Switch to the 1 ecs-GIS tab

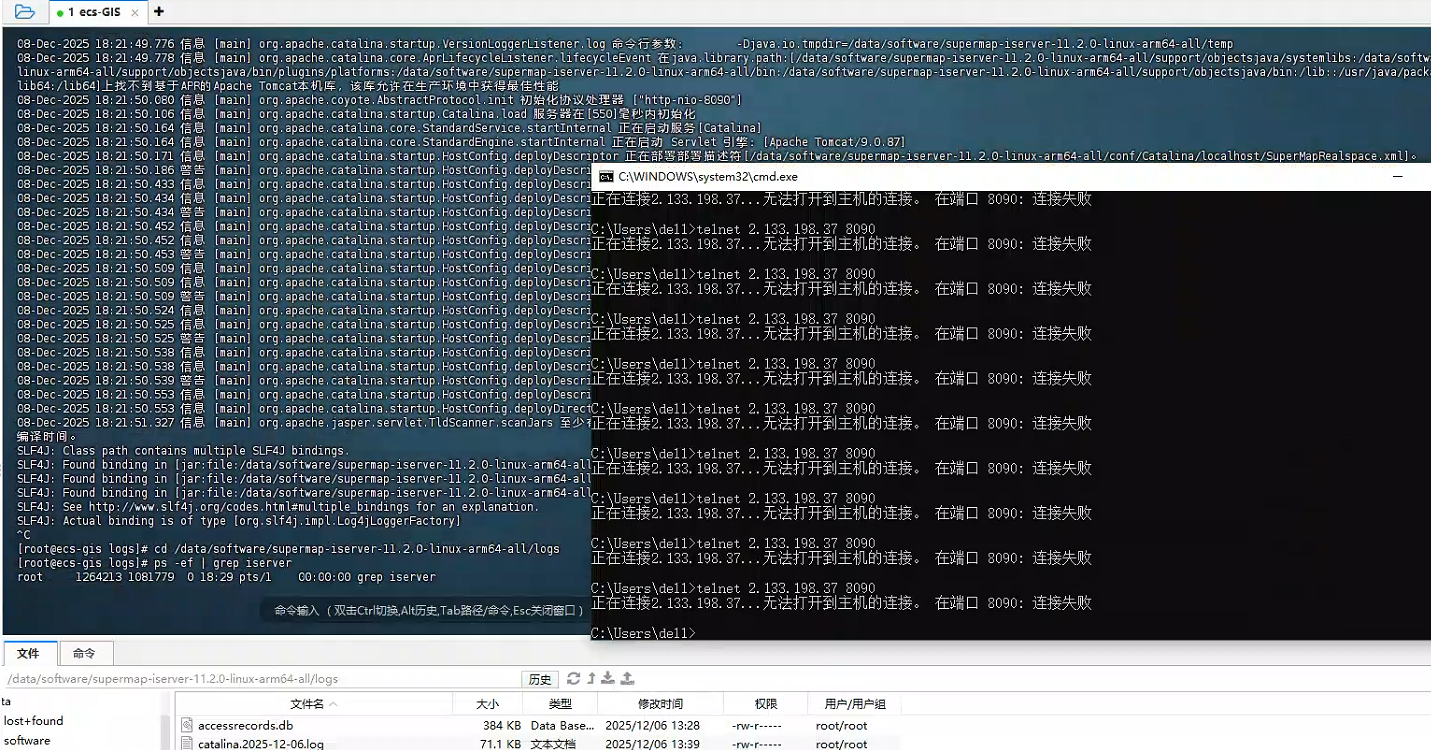click(x=96, y=12)
